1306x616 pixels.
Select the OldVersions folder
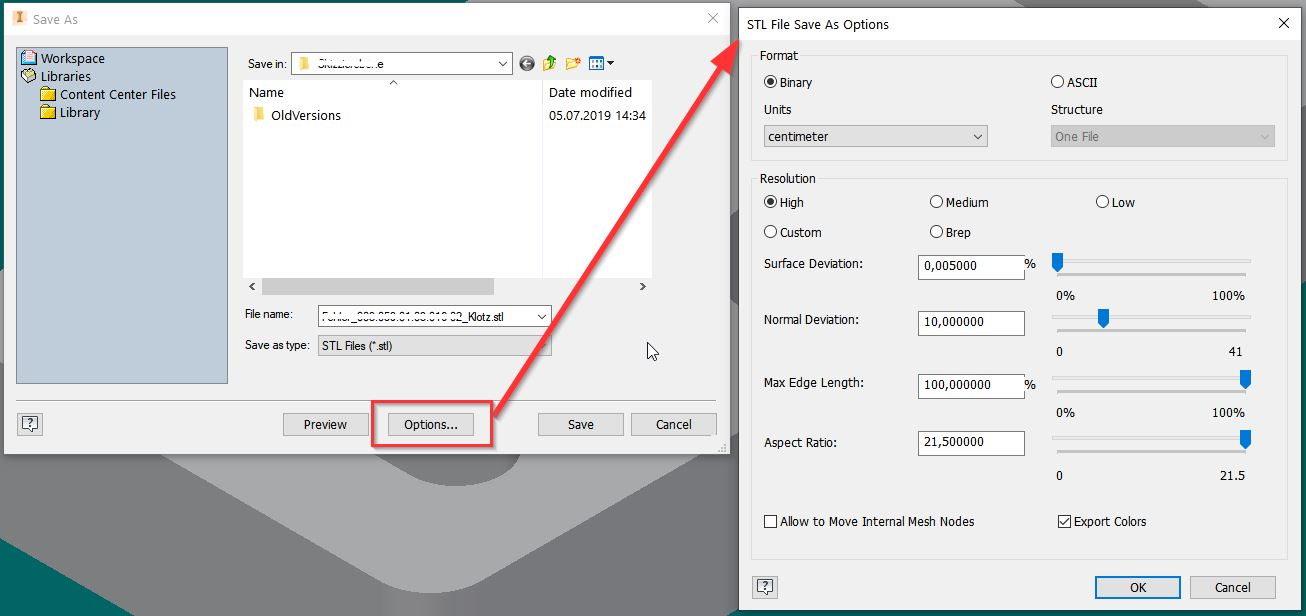coord(296,115)
